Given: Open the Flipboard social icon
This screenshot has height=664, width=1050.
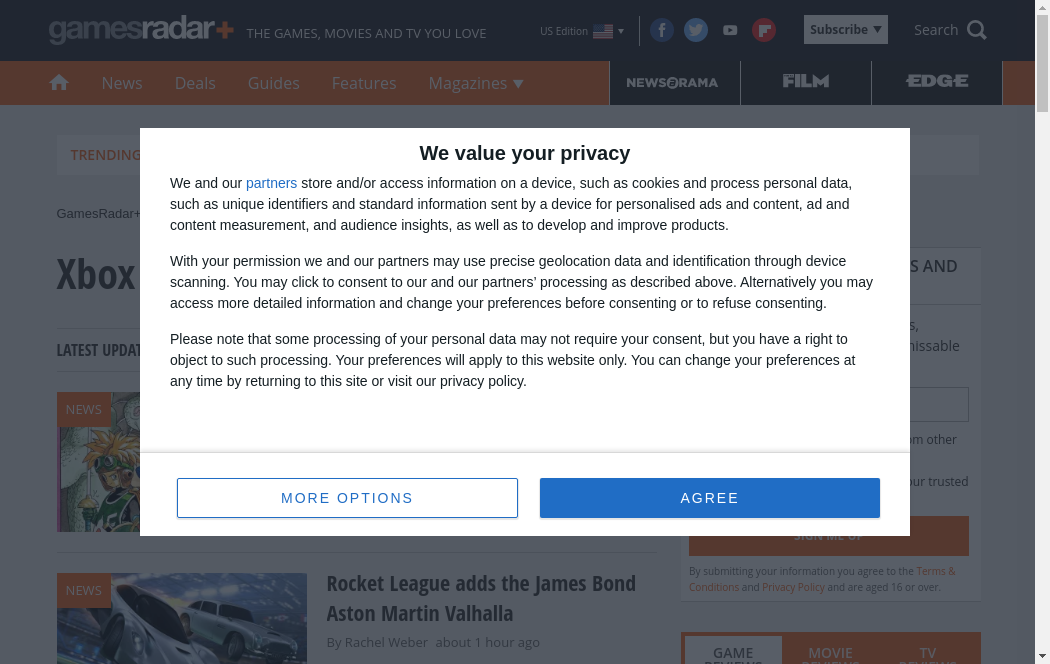Looking at the screenshot, I should 764,30.
